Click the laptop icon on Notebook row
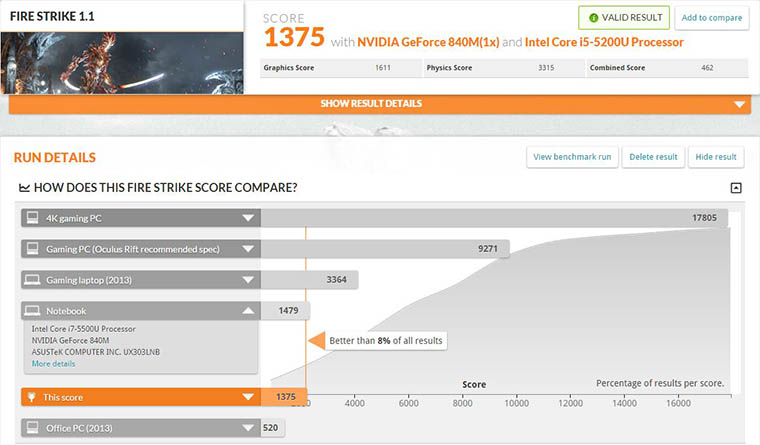760x445 pixels. point(32,310)
